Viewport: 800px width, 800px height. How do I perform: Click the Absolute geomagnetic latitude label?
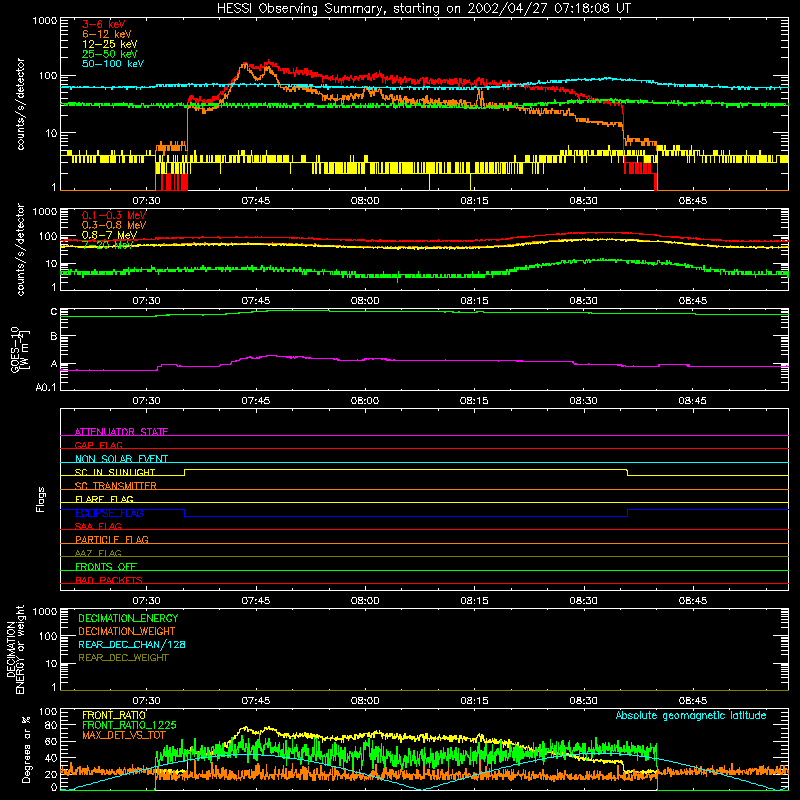(x=691, y=715)
